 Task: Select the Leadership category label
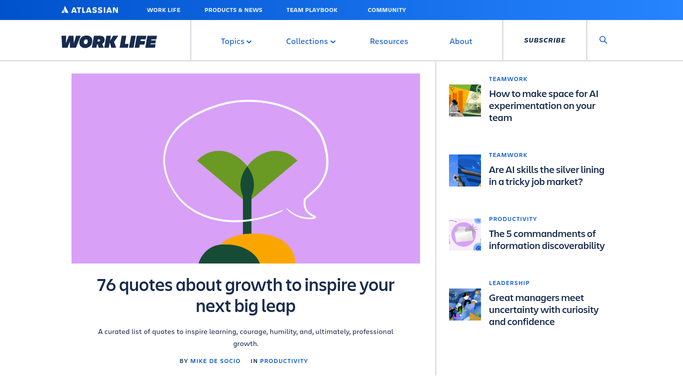click(x=509, y=283)
